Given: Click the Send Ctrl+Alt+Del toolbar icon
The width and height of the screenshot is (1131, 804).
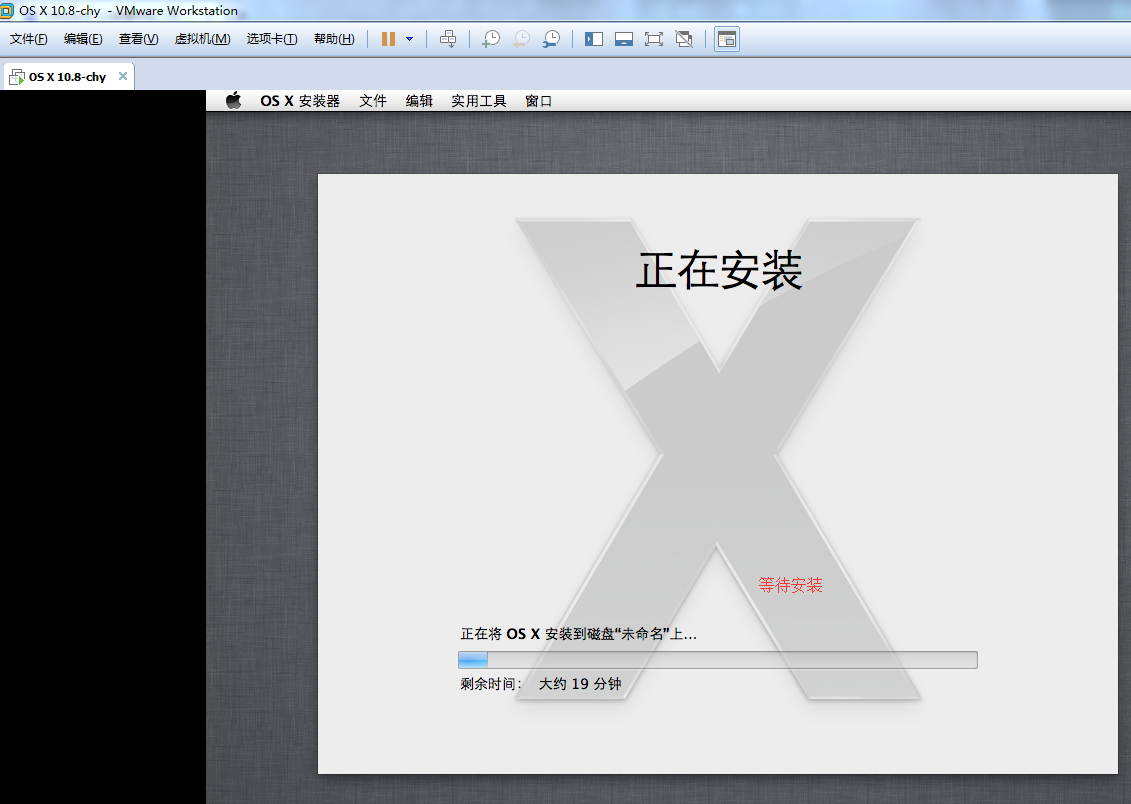Looking at the screenshot, I should coord(448,39).
